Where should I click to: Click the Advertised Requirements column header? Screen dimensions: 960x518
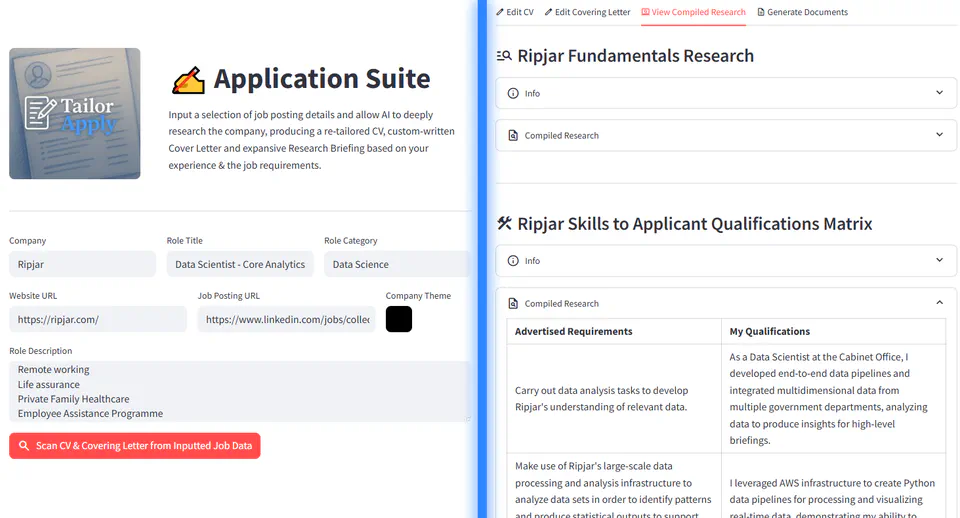coord(614,331)
